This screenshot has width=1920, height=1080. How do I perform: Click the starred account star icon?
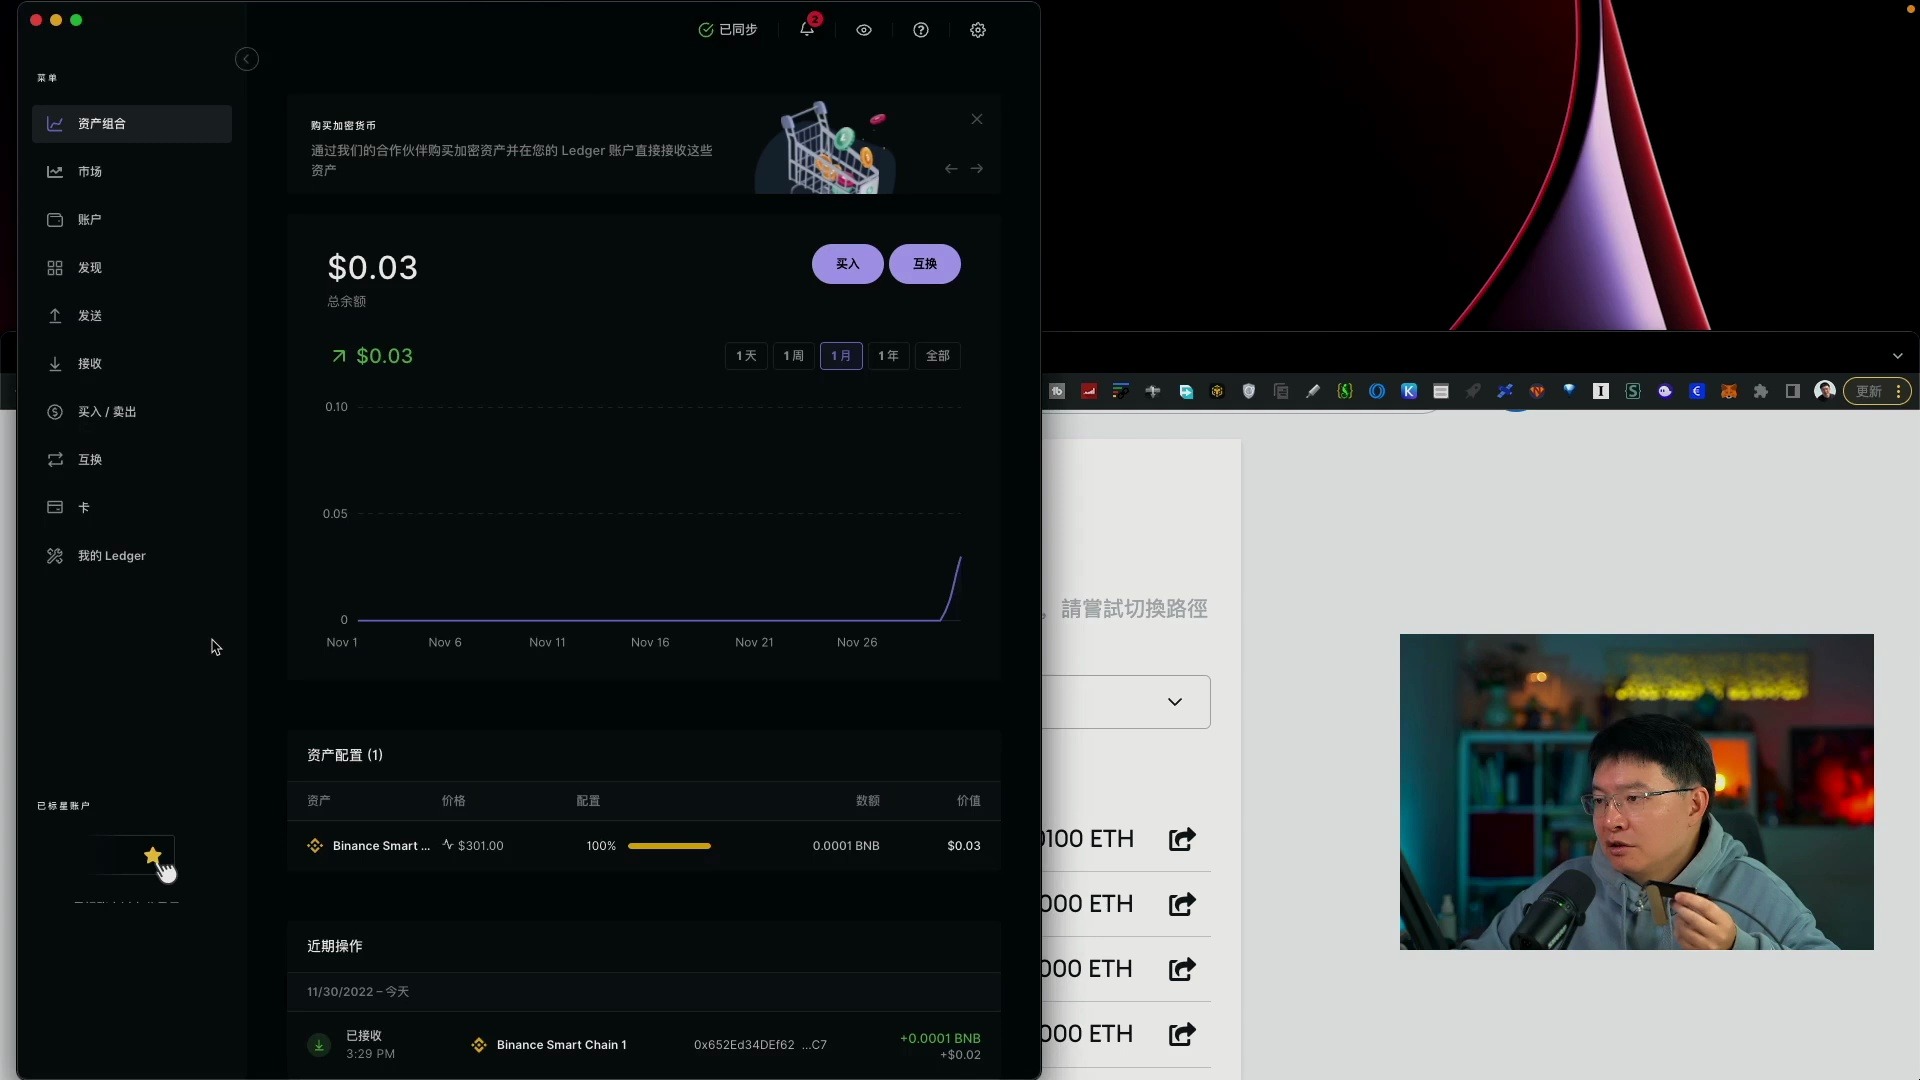pyautogui.click(x=153, y=855)
